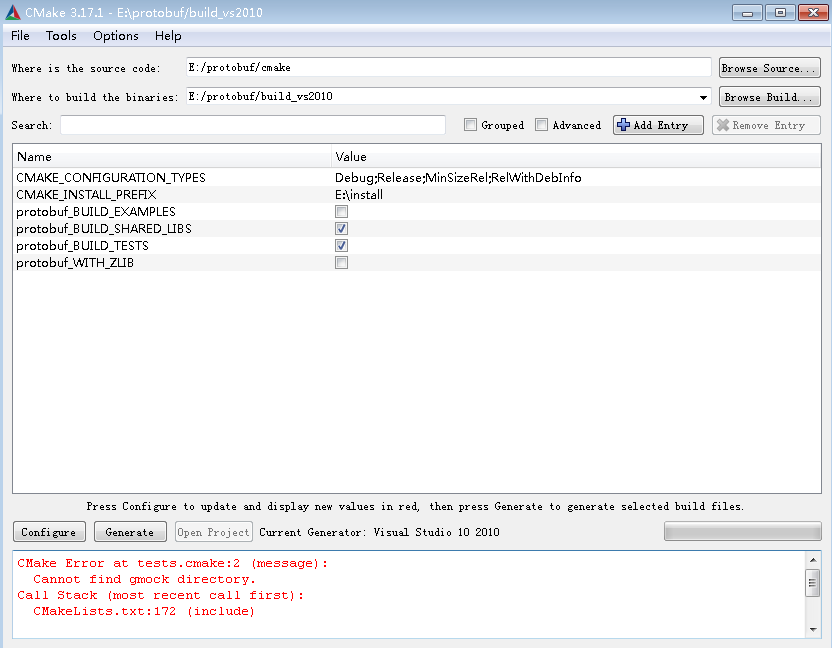Focus the Search input field

point(253,125)
